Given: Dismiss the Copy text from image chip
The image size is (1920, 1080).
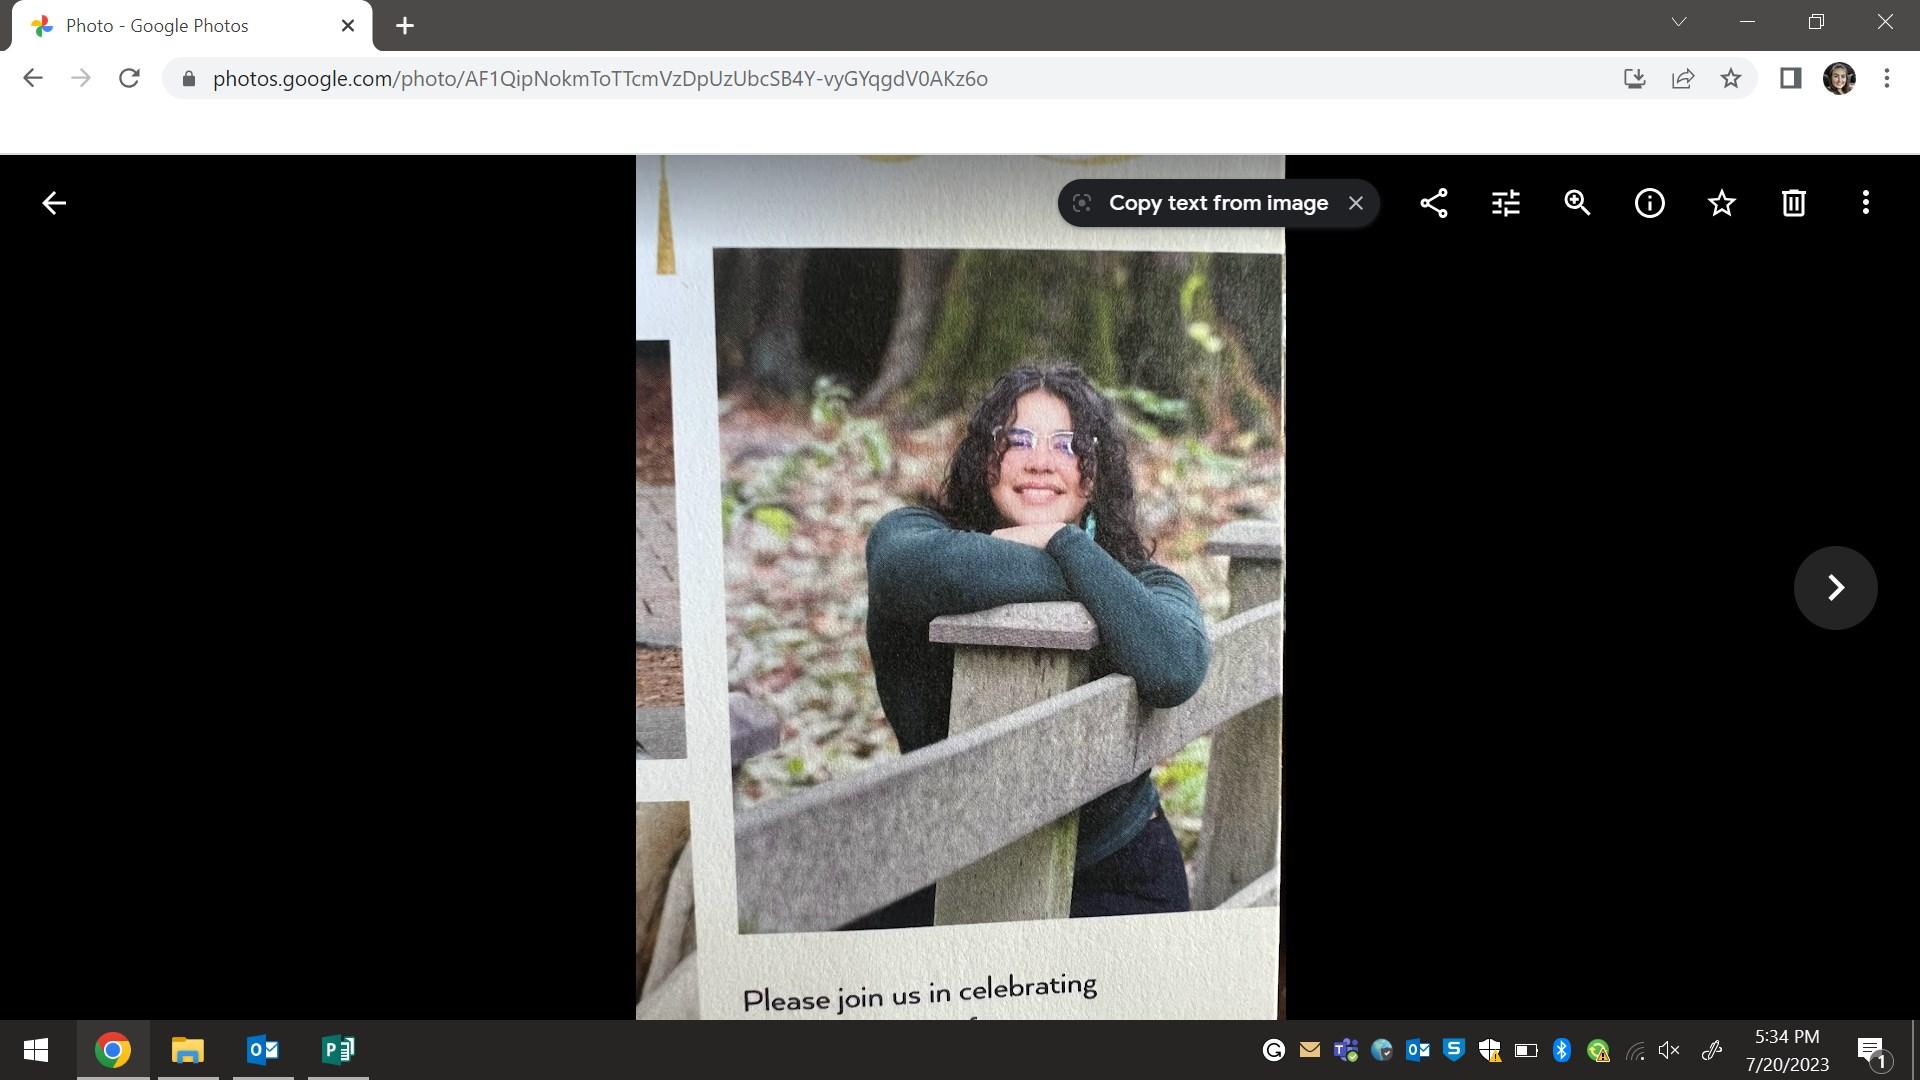Looking at the screenshot, I should 1356,203.
